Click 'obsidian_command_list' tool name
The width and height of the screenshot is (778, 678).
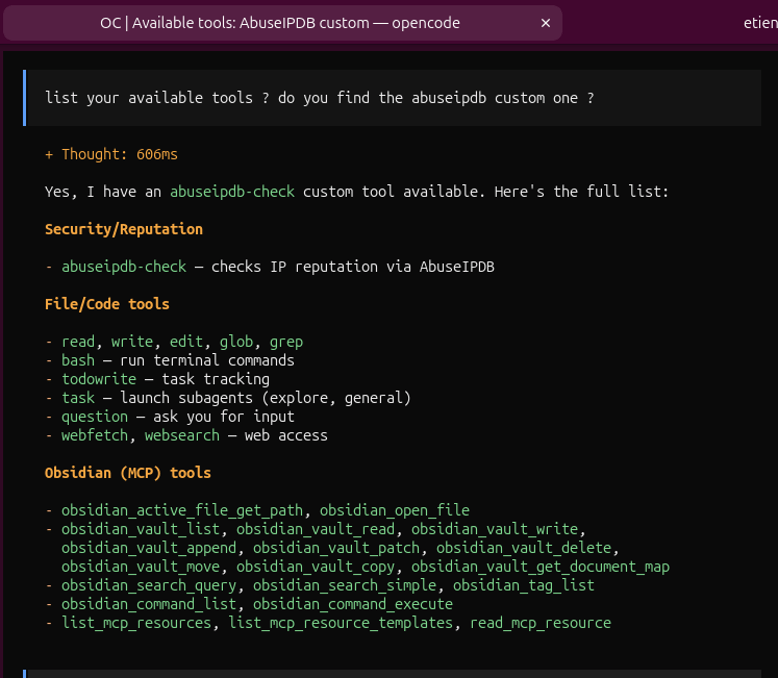point(149,605)
